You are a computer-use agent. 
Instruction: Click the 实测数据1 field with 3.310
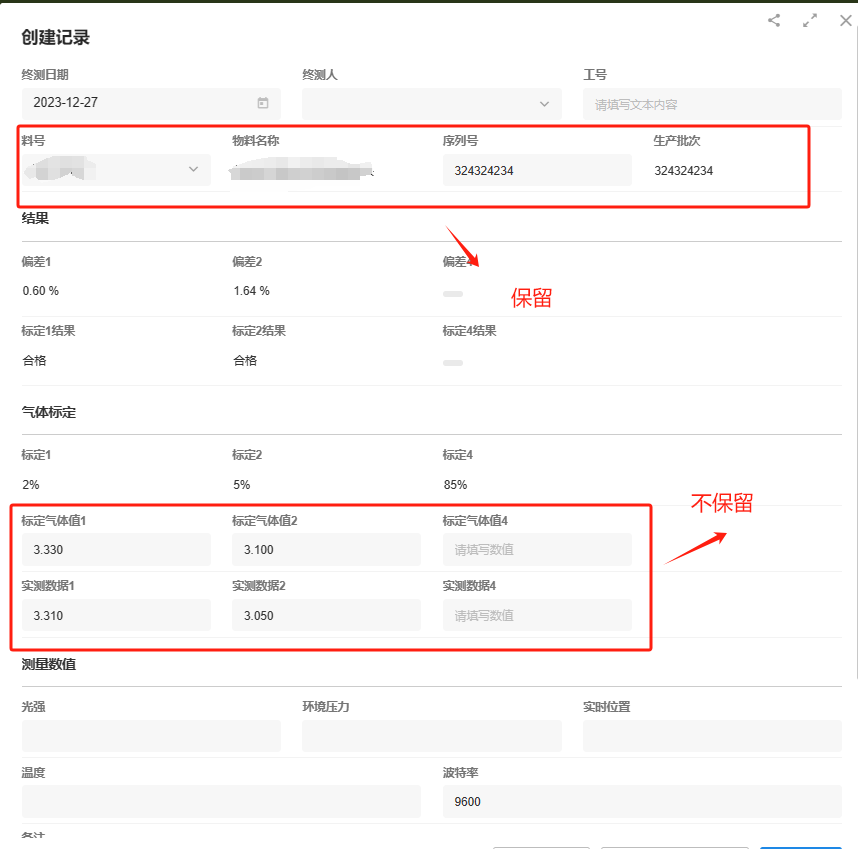(x=116, y=615)
